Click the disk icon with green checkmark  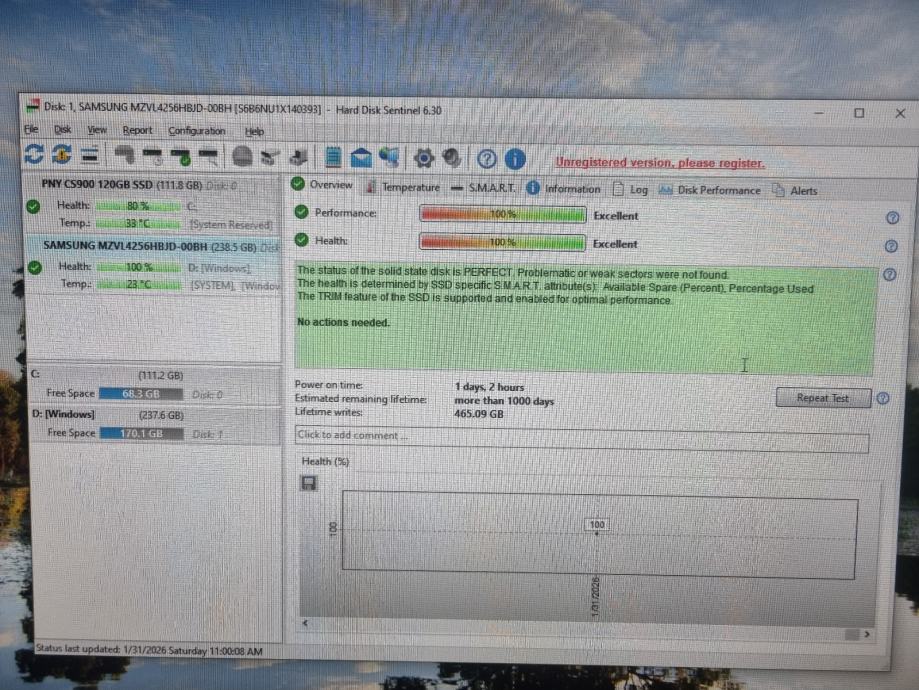pos(181,157)
